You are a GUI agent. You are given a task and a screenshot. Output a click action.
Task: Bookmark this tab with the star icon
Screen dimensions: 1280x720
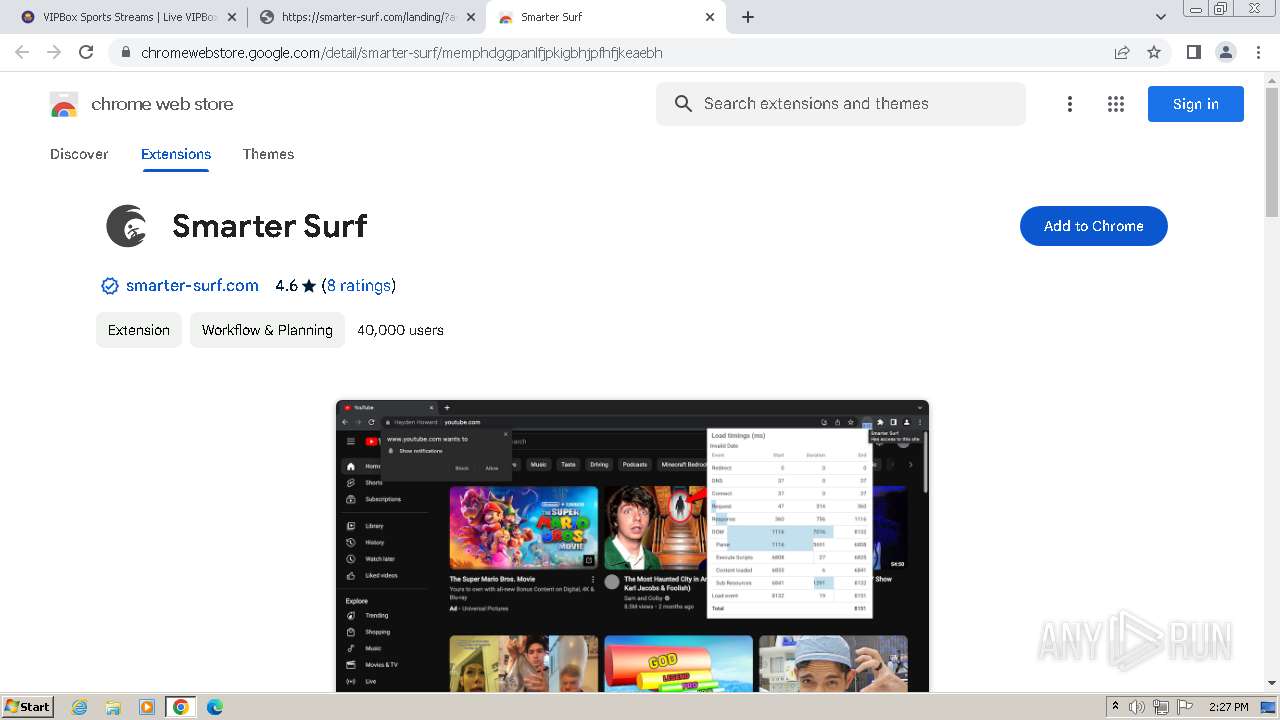[x=1154, y=52]
